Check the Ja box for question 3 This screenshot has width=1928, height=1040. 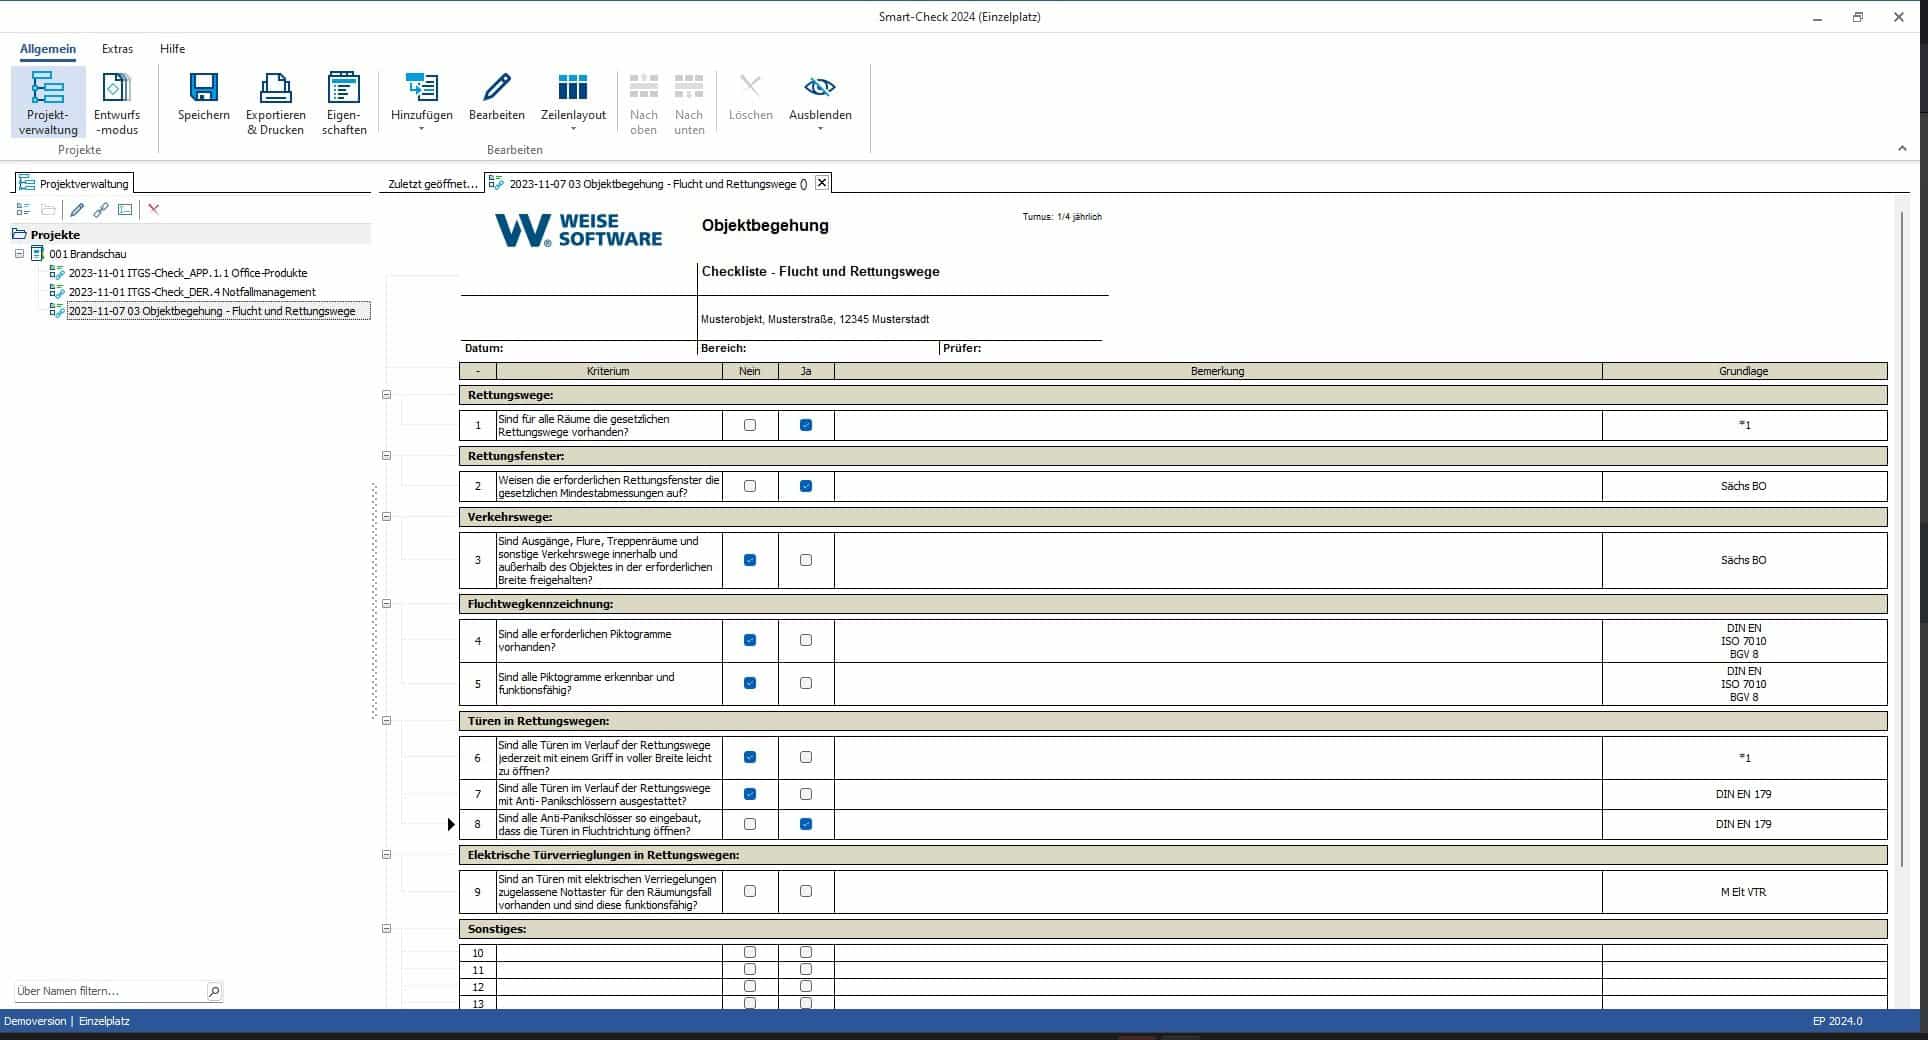806,560
